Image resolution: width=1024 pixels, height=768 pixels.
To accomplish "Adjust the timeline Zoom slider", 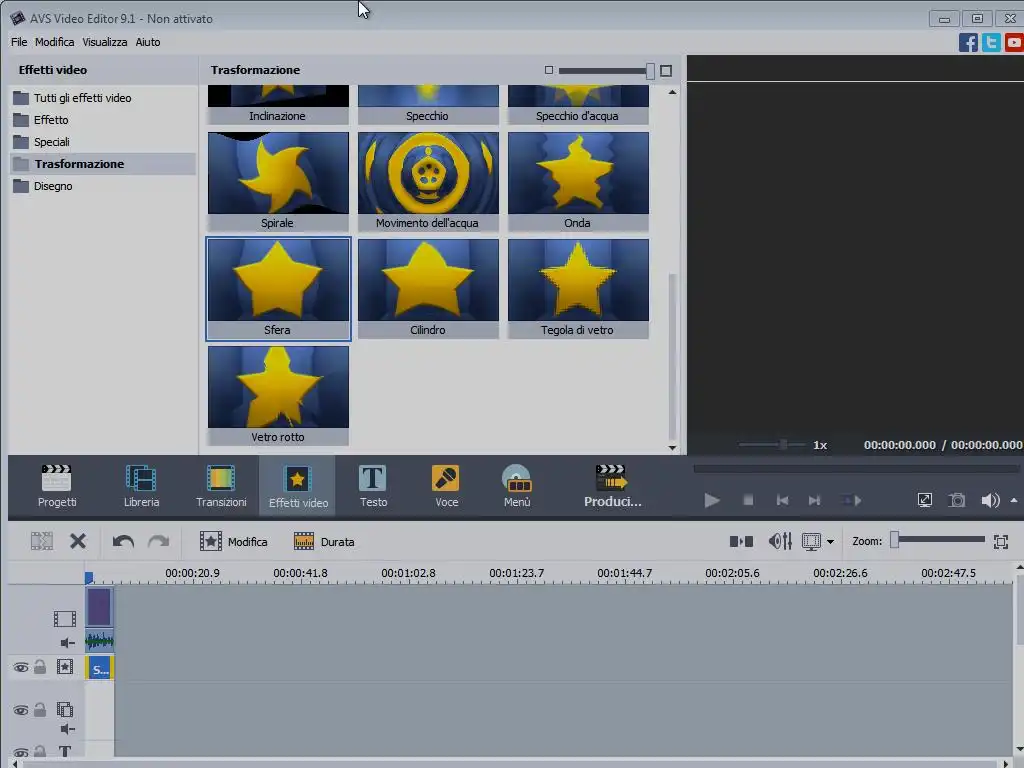I will tap(895, 540).
